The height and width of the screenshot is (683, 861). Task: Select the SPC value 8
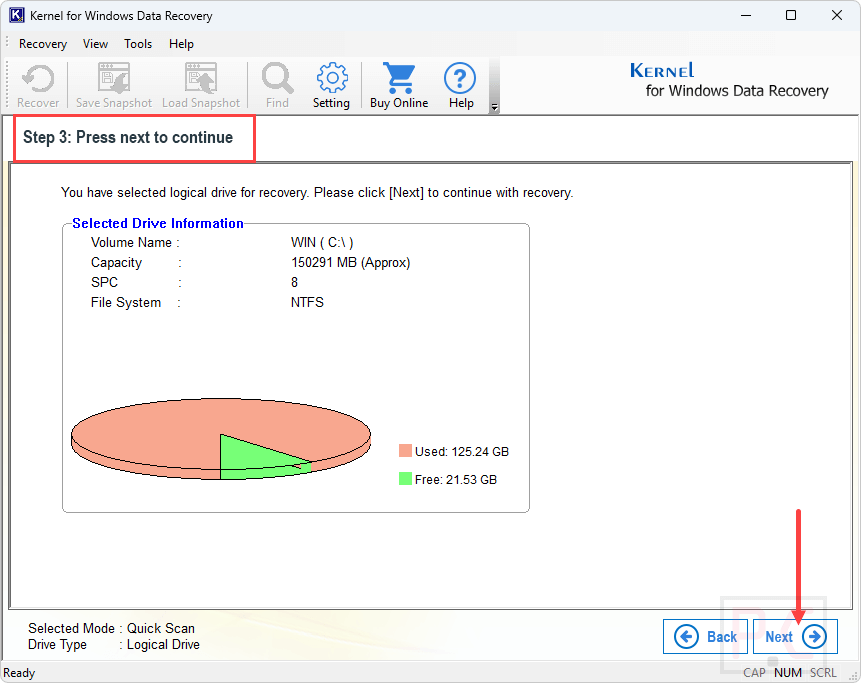coord(294,282)
